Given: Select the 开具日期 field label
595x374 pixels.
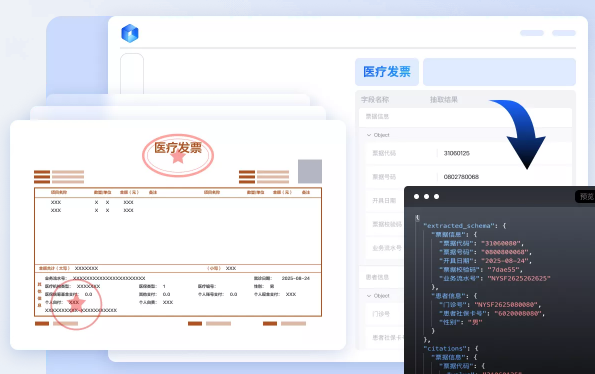Looking at the screenshot, I should 384,201.
